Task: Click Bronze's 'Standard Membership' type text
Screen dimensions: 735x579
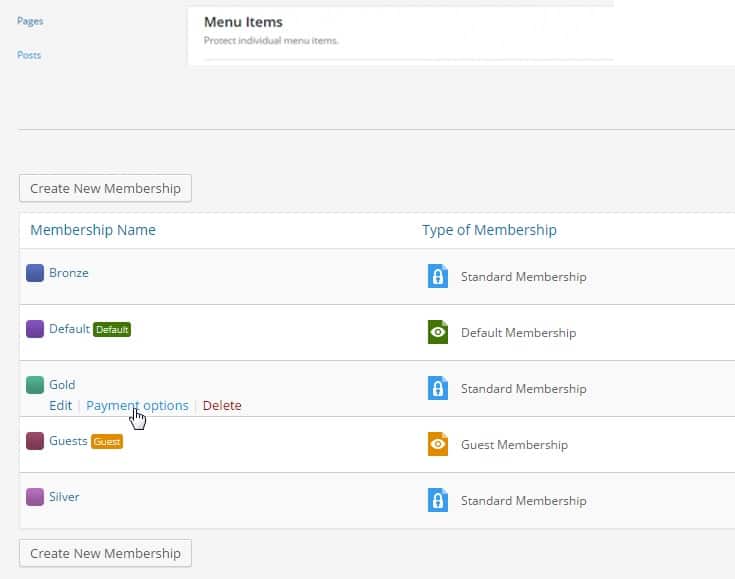Action: (524, 277)
